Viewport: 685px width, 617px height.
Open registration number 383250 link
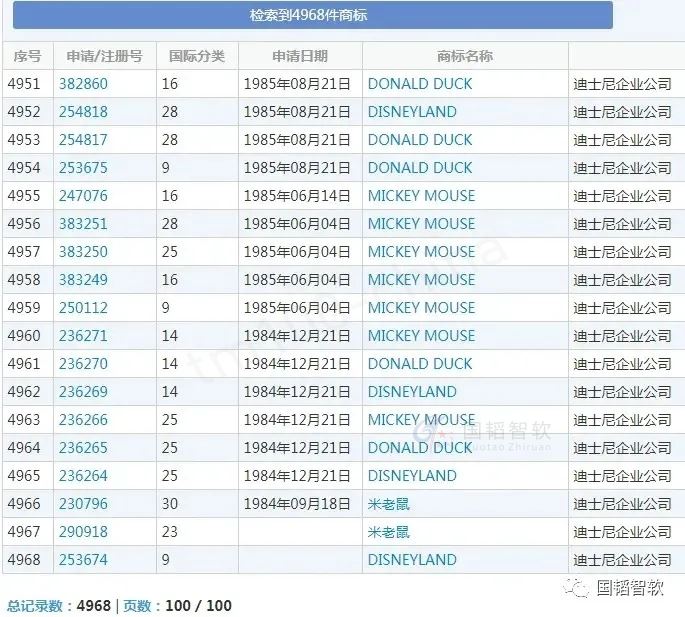click(83, 251)
